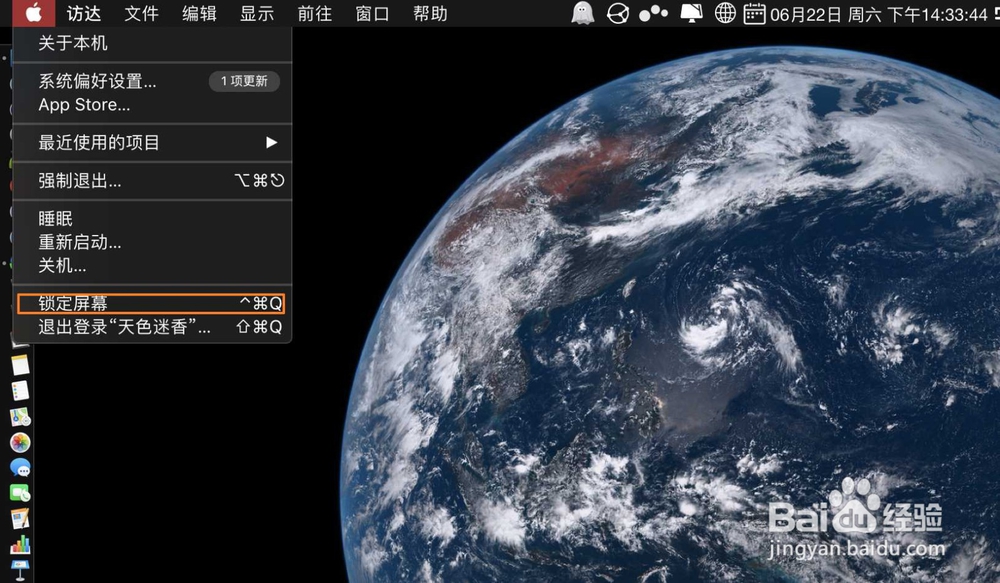Open Pages app in the dock
This screenshot has width=1000, height=583.
(x=20, y=519)
